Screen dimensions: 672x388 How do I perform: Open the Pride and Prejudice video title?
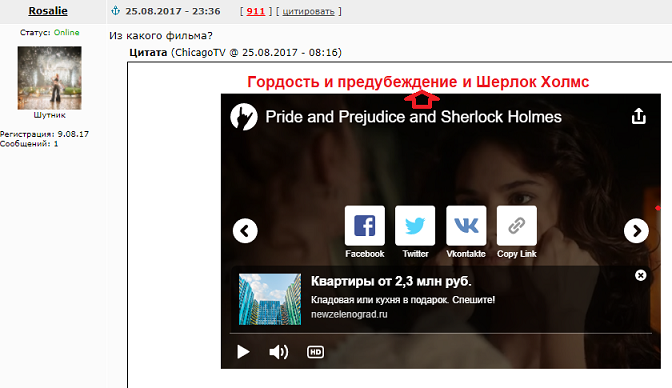413,117
